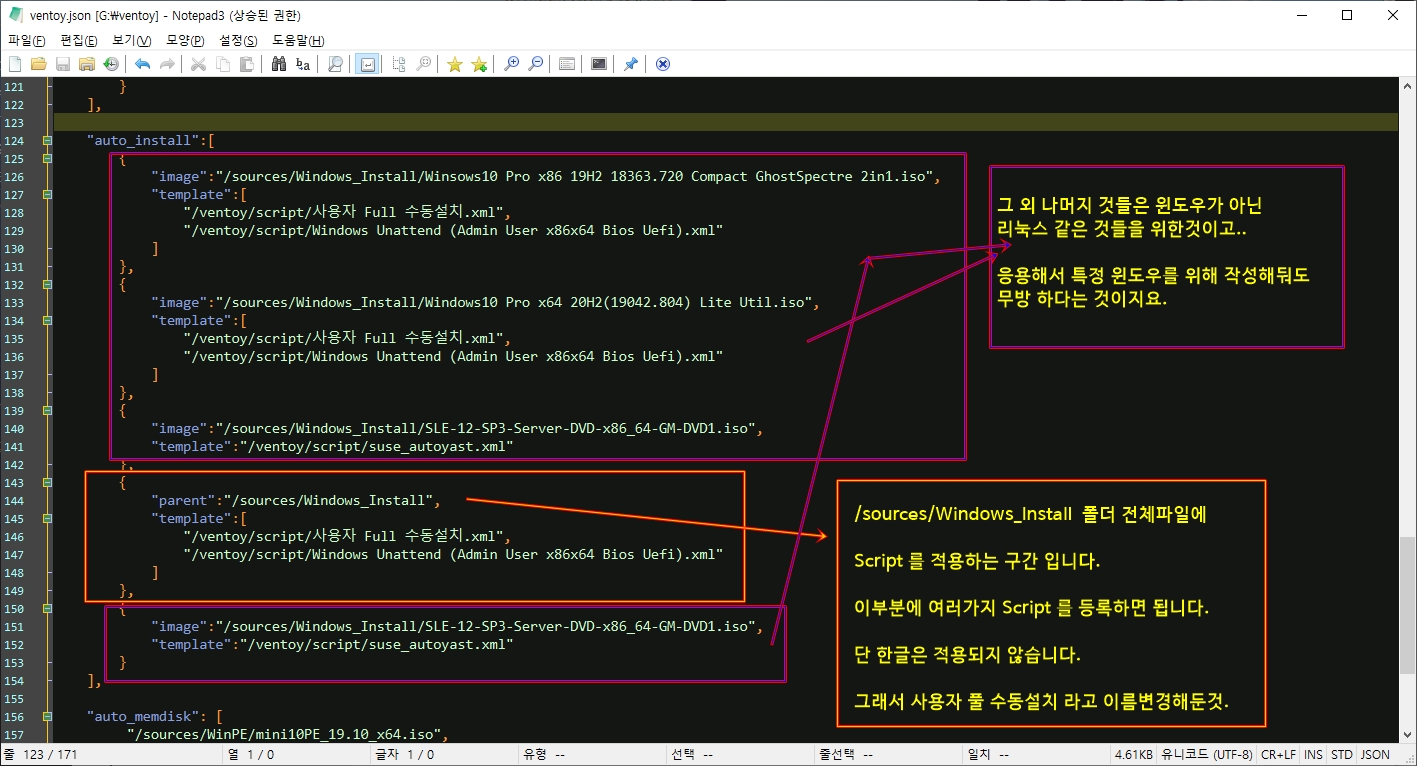Zoom out with magnifier minus icon
The image size is (1417, 766).
tap(535, 64)
